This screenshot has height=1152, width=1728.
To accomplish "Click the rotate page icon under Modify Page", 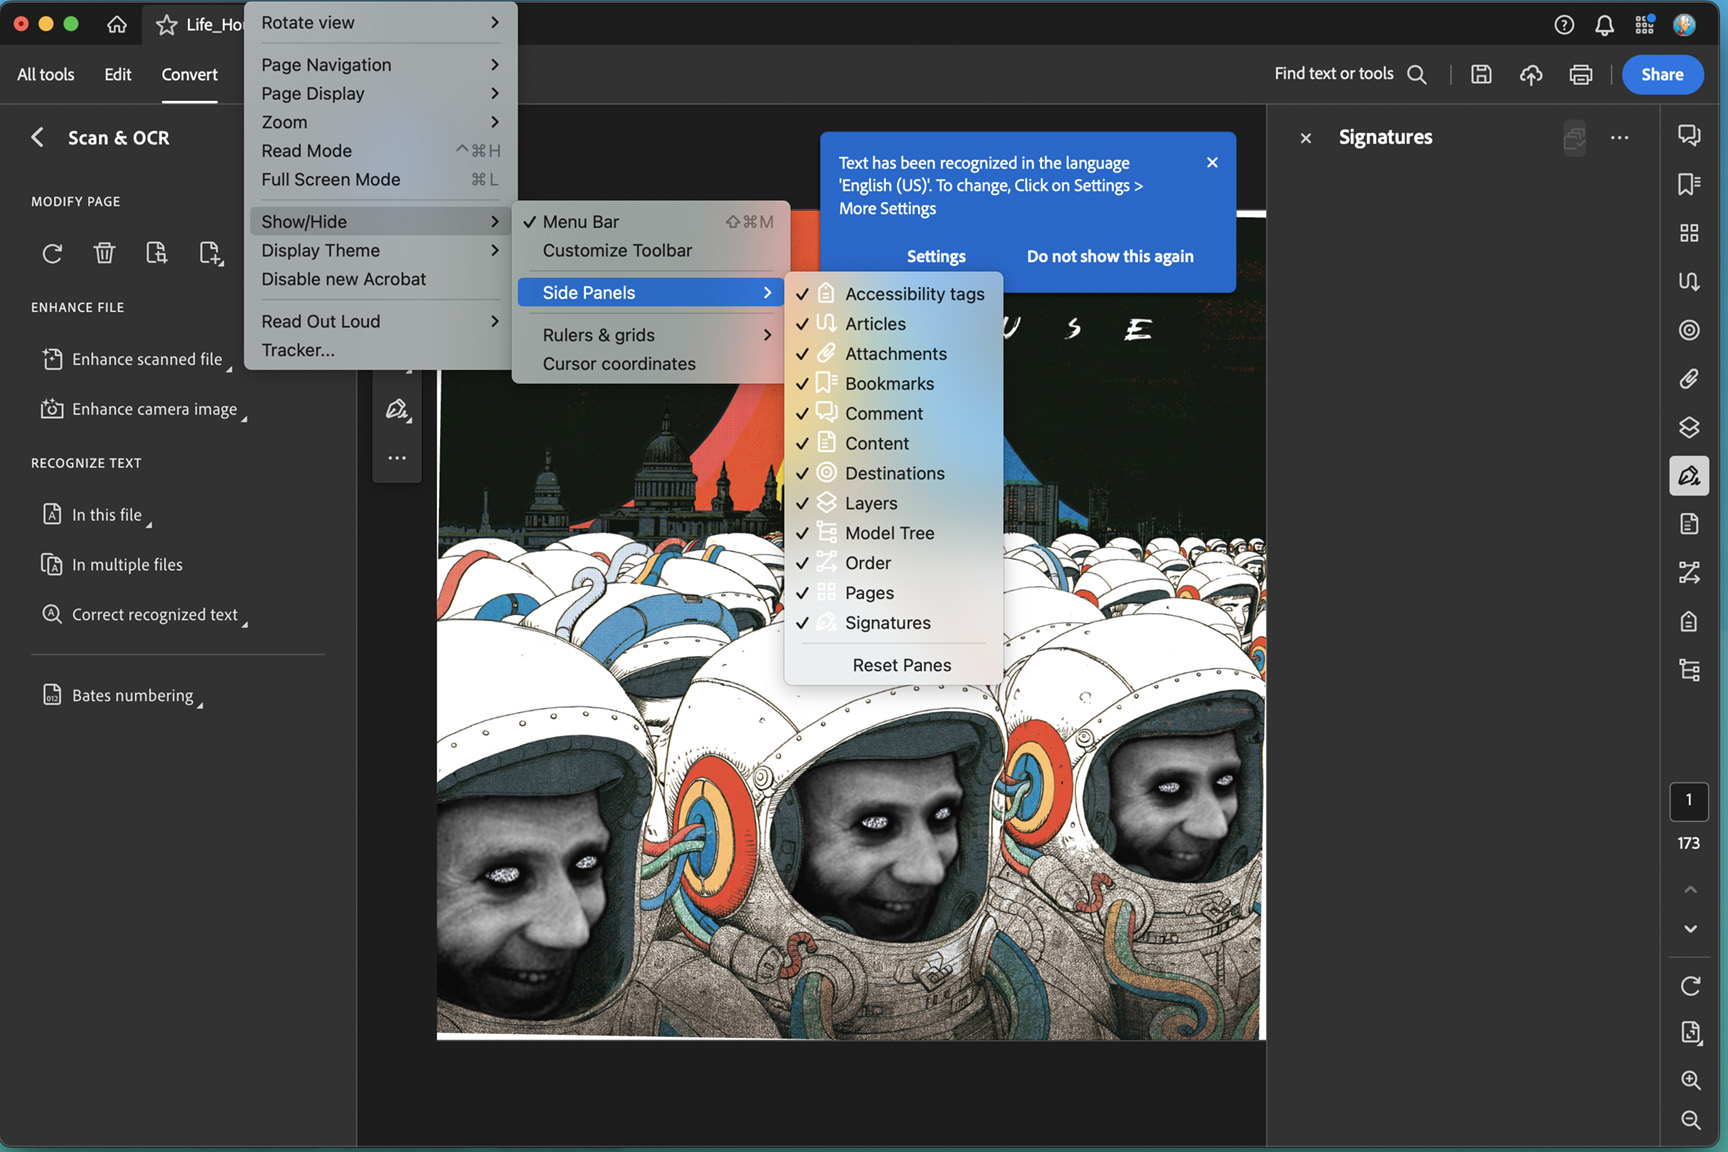I will (x=52, y=253).
